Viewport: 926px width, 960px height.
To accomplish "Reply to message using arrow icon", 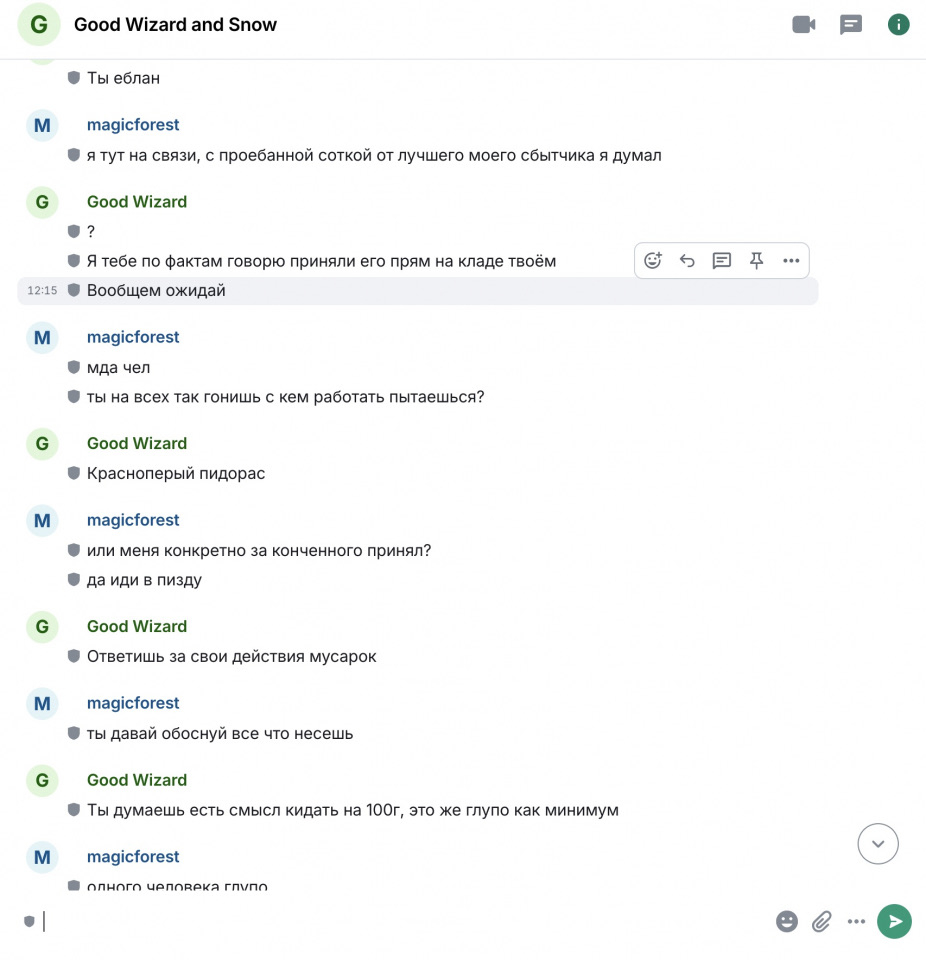I will coord(687,261).
